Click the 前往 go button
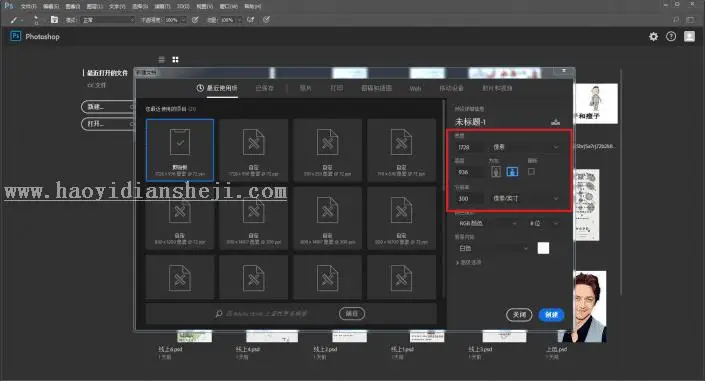Screen dimensions: 705x381 [352, 314]
